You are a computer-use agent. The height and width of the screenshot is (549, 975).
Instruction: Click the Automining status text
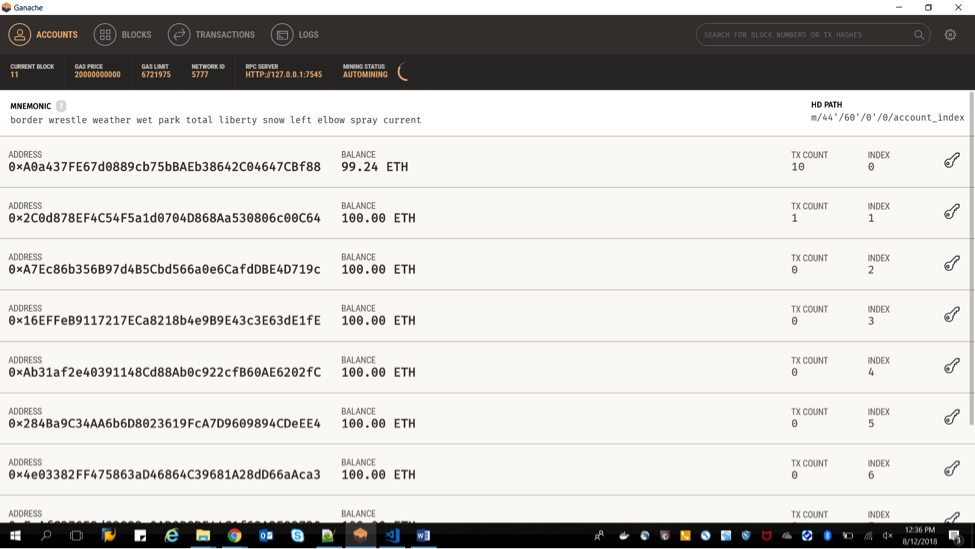click(x=365, y=75)
